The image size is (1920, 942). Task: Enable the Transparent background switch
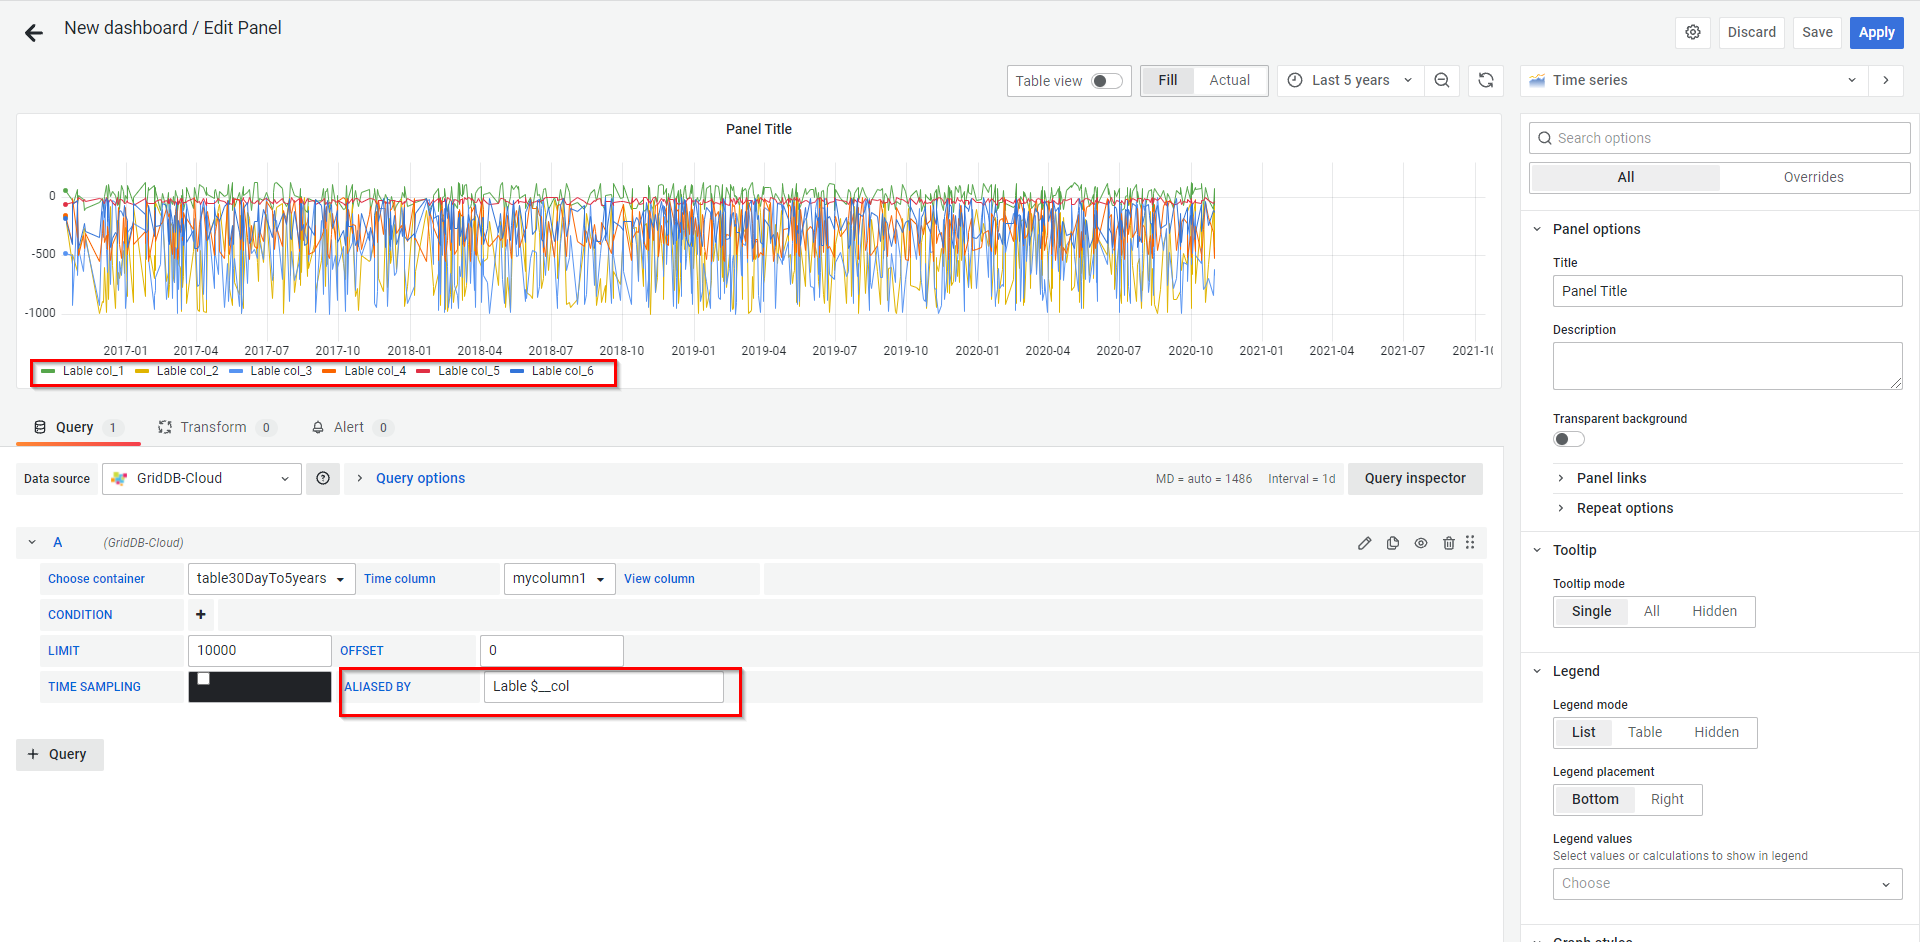click(x=1568, y=439)
